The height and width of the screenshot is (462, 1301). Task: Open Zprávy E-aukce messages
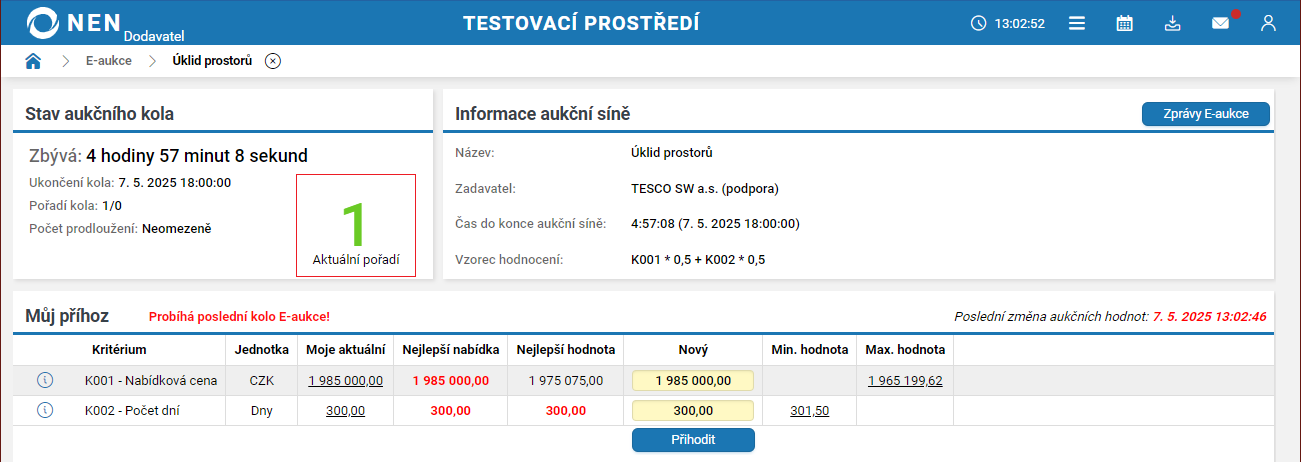(x=1205, y=114)
